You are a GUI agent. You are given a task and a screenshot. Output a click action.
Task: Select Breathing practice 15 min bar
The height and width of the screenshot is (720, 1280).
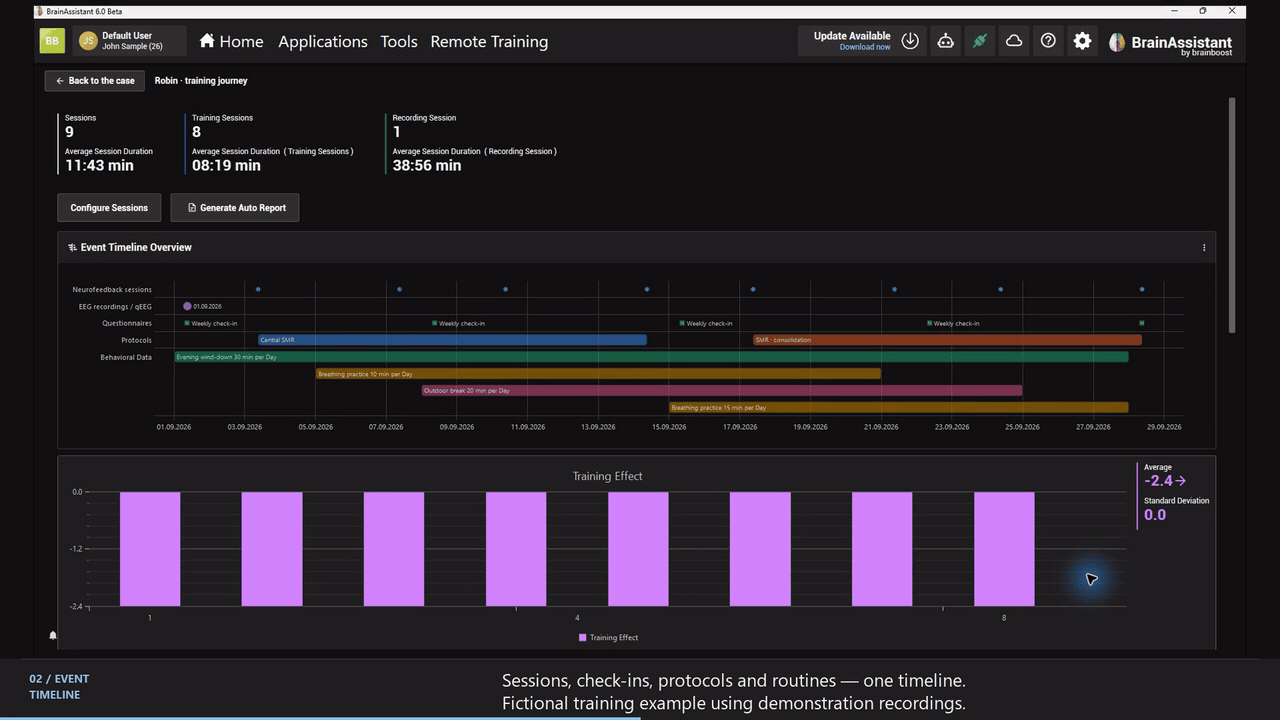tap(899, 408)
